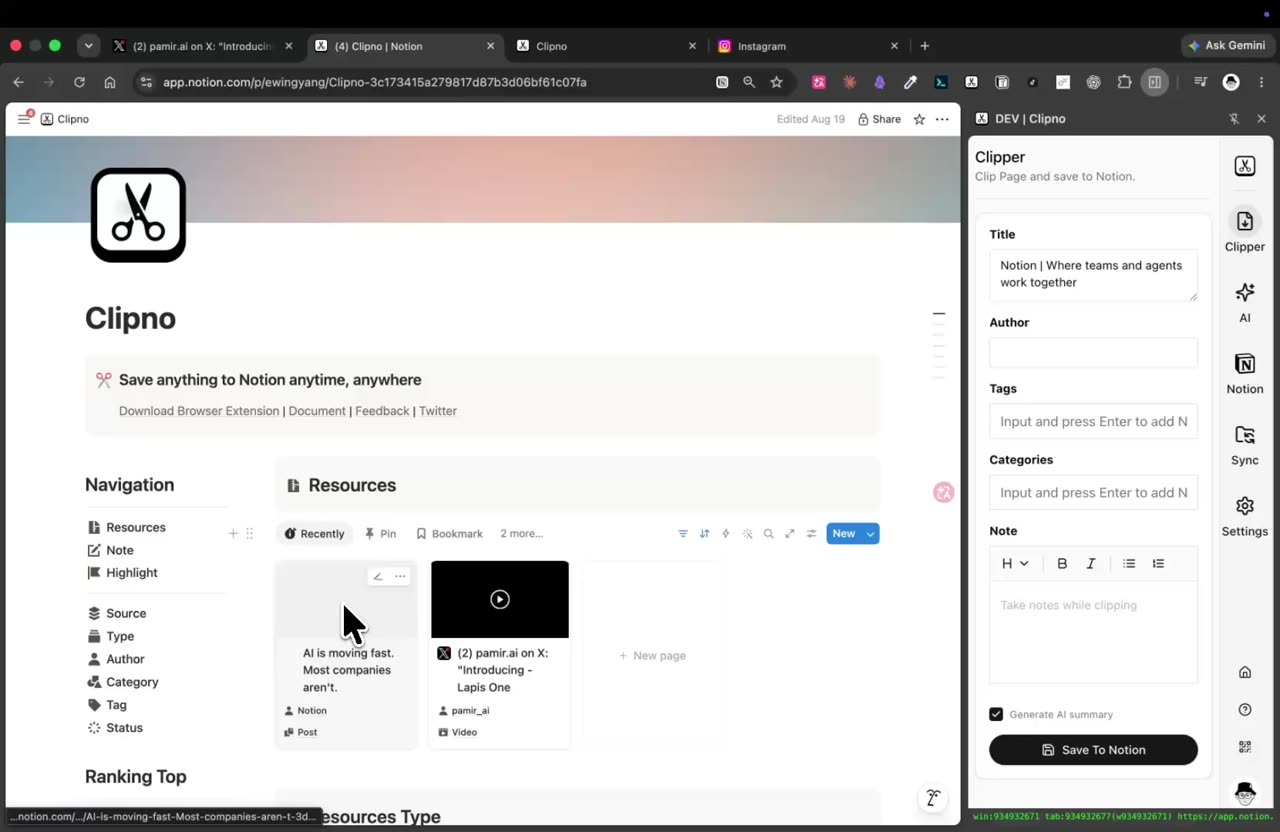
Task: Click Download Browser Extension link
Action: (199, 411)
